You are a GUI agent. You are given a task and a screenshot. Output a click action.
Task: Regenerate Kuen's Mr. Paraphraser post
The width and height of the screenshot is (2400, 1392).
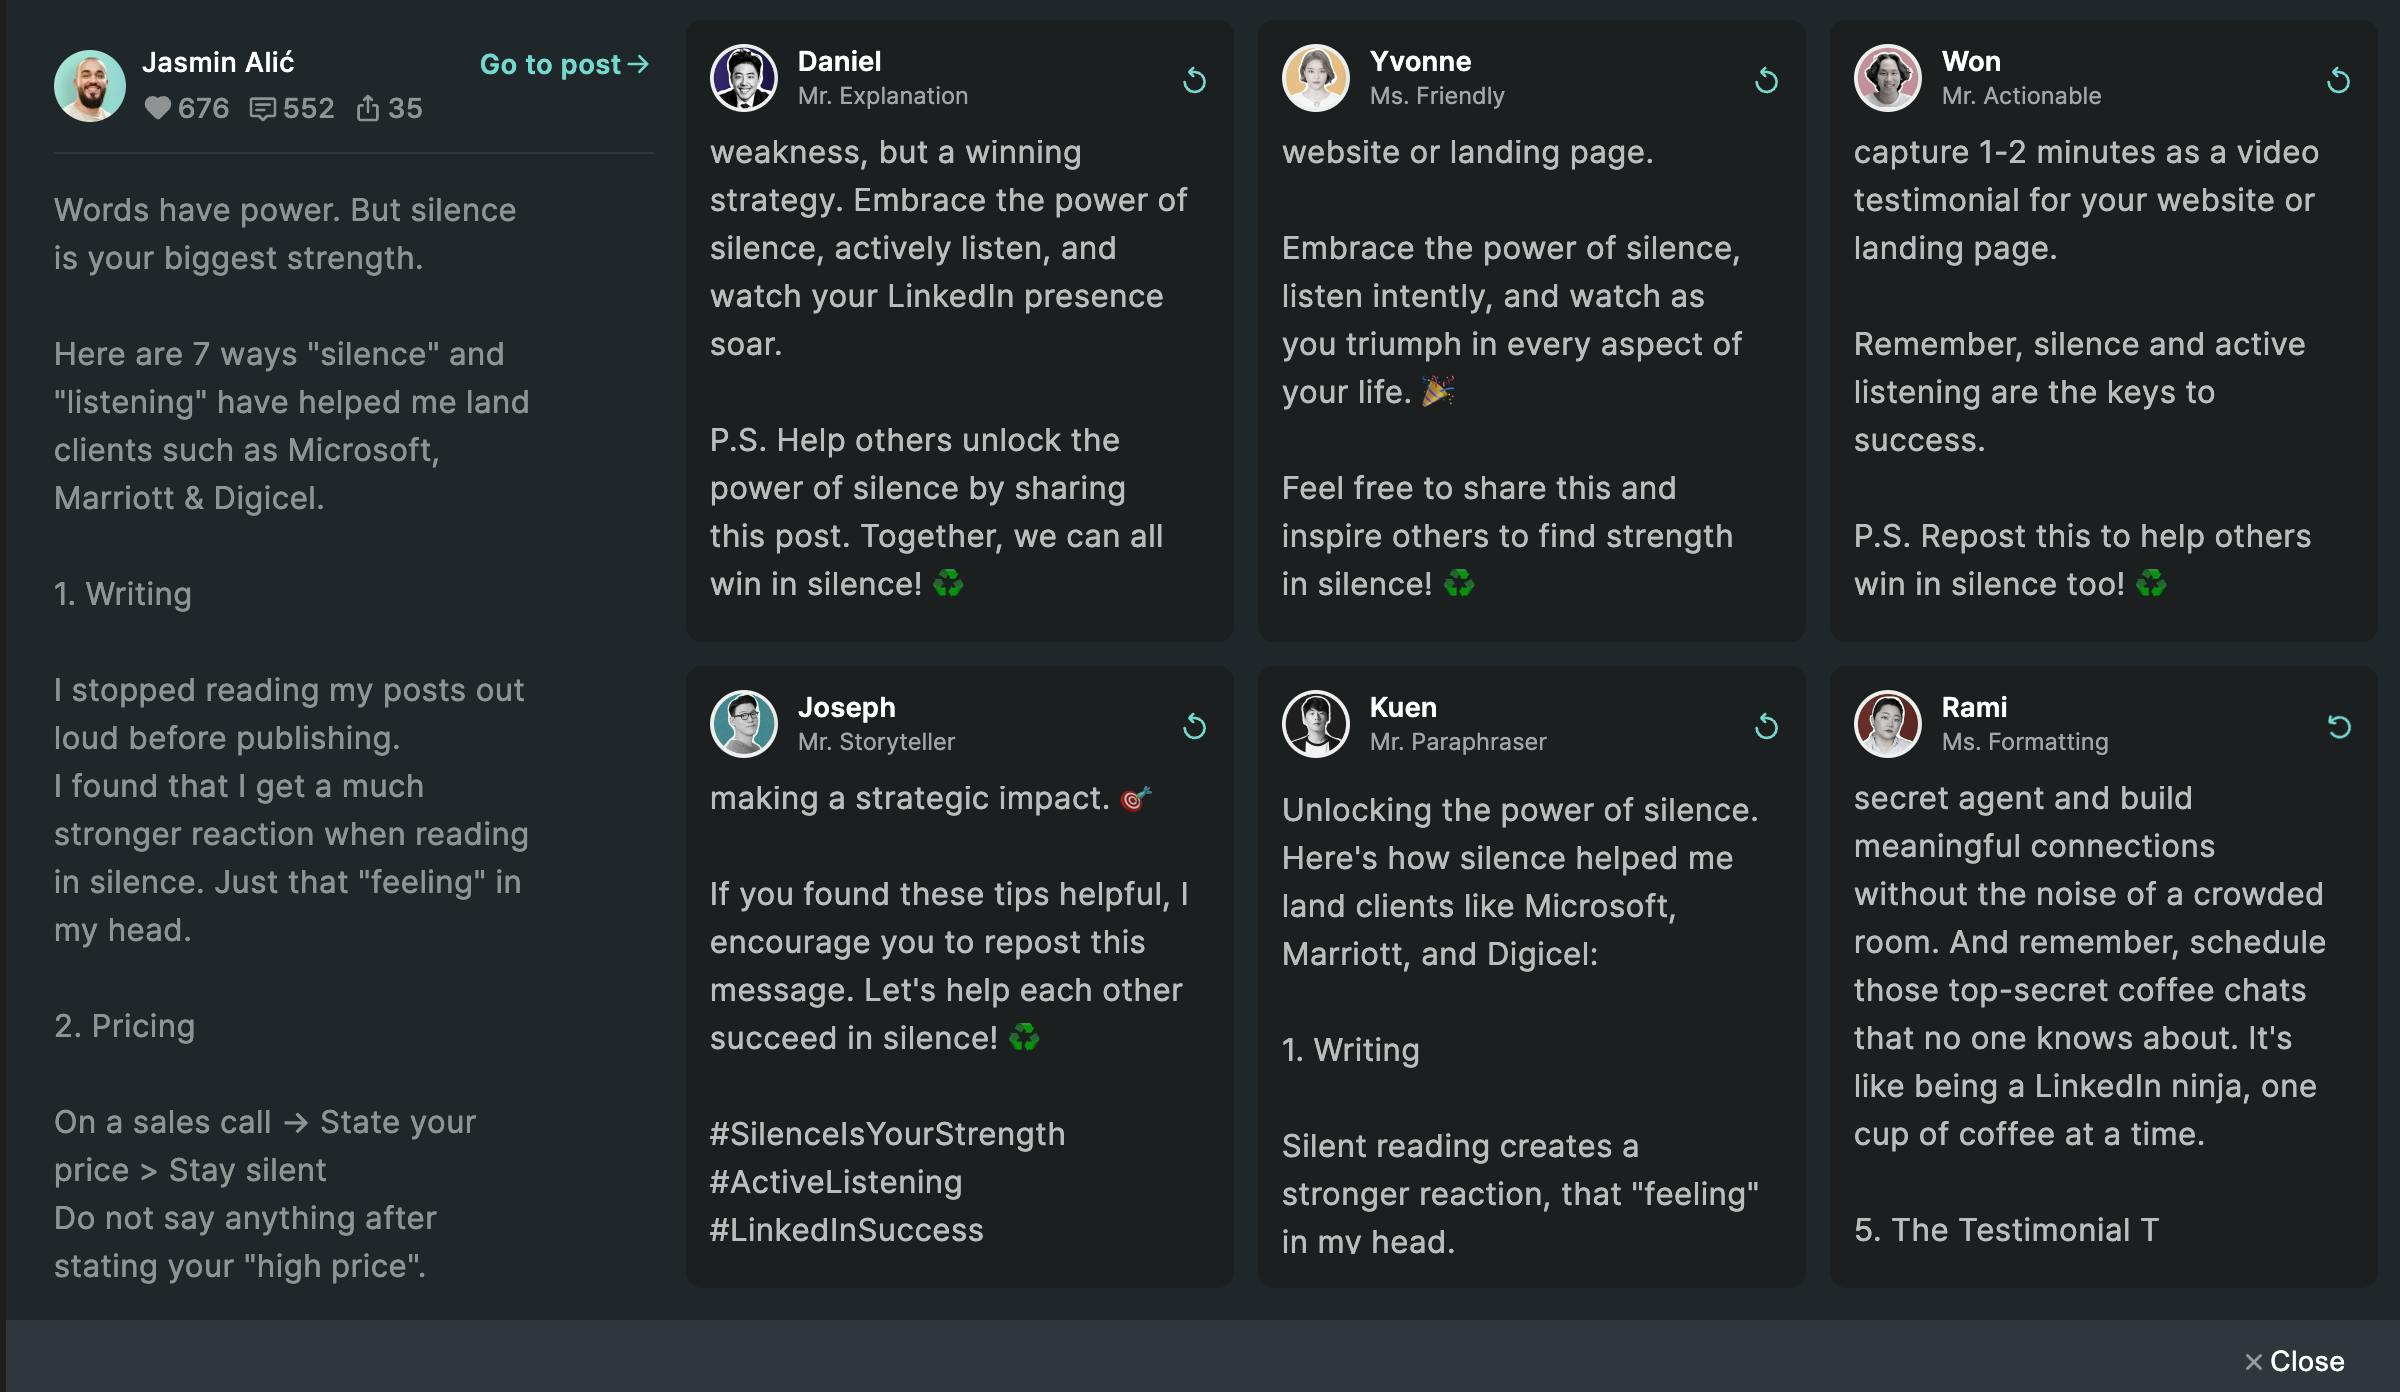(x=1766, y=726)
